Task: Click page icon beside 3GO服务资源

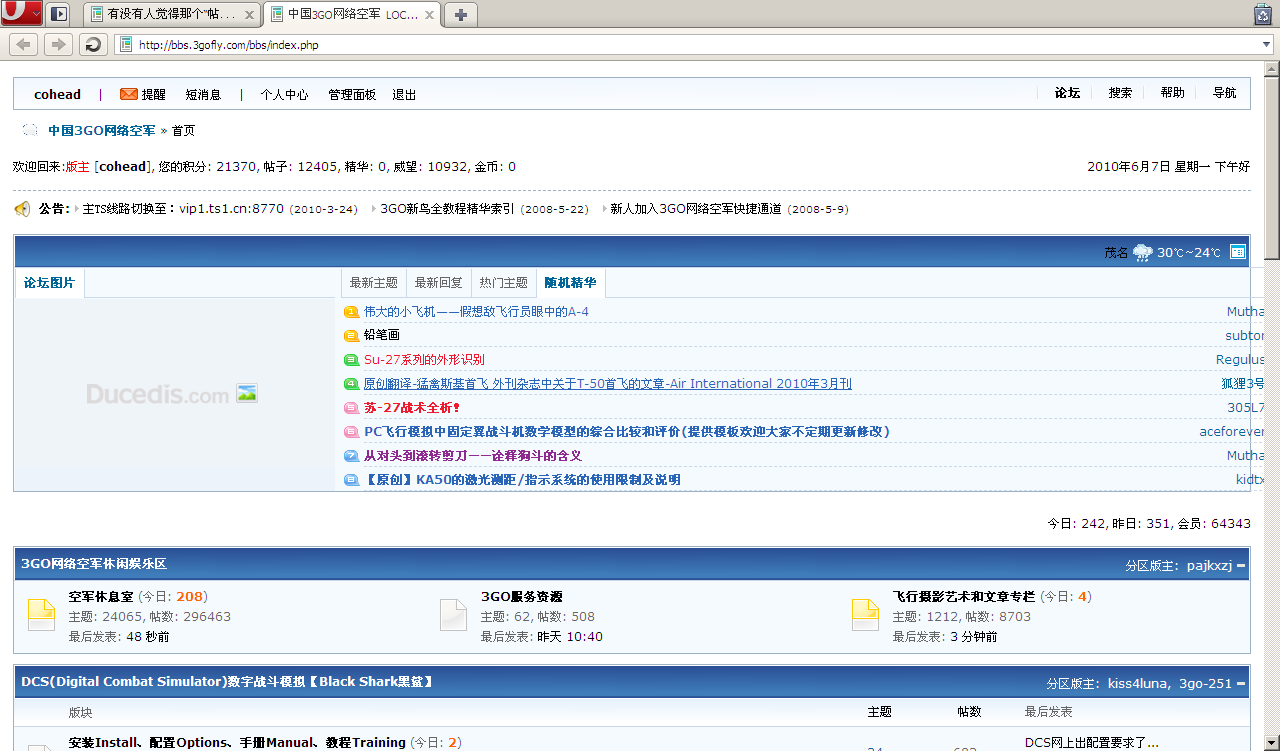Action: tap(453, 615)
